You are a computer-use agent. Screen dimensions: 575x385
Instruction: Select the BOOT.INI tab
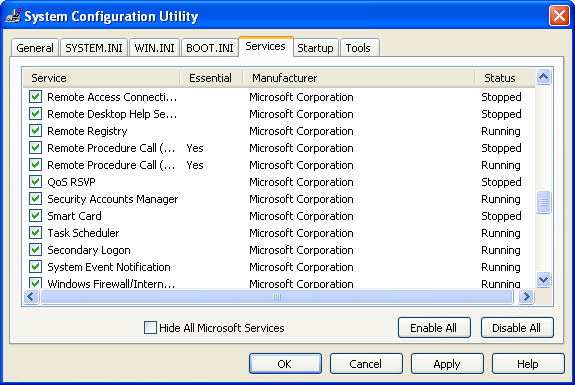pos(210,48)
